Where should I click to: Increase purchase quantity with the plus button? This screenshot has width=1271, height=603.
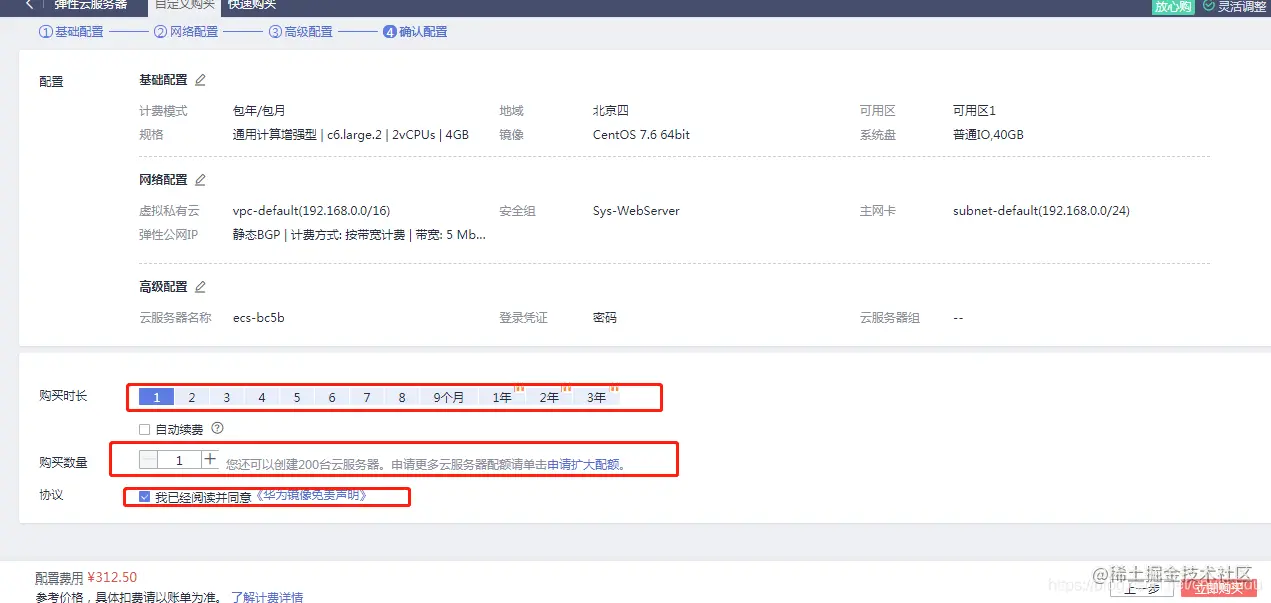209,460
